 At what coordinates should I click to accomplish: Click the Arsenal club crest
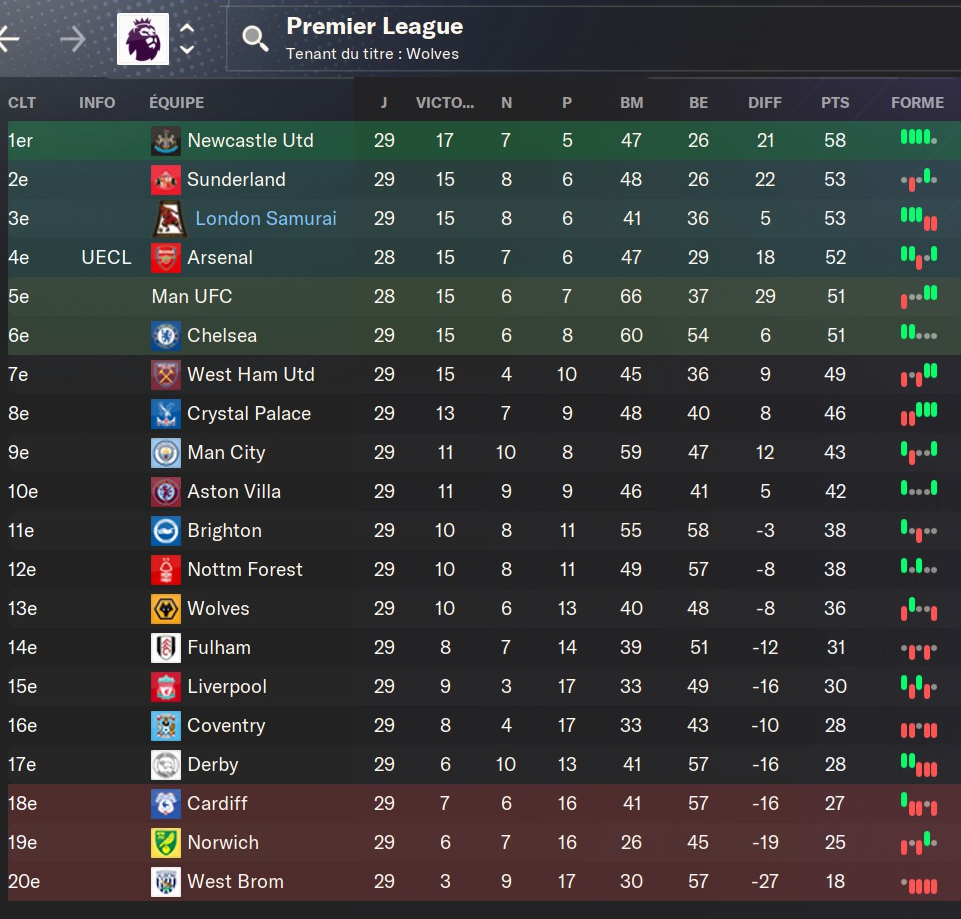pyautogui.click(x=165, y=257)
